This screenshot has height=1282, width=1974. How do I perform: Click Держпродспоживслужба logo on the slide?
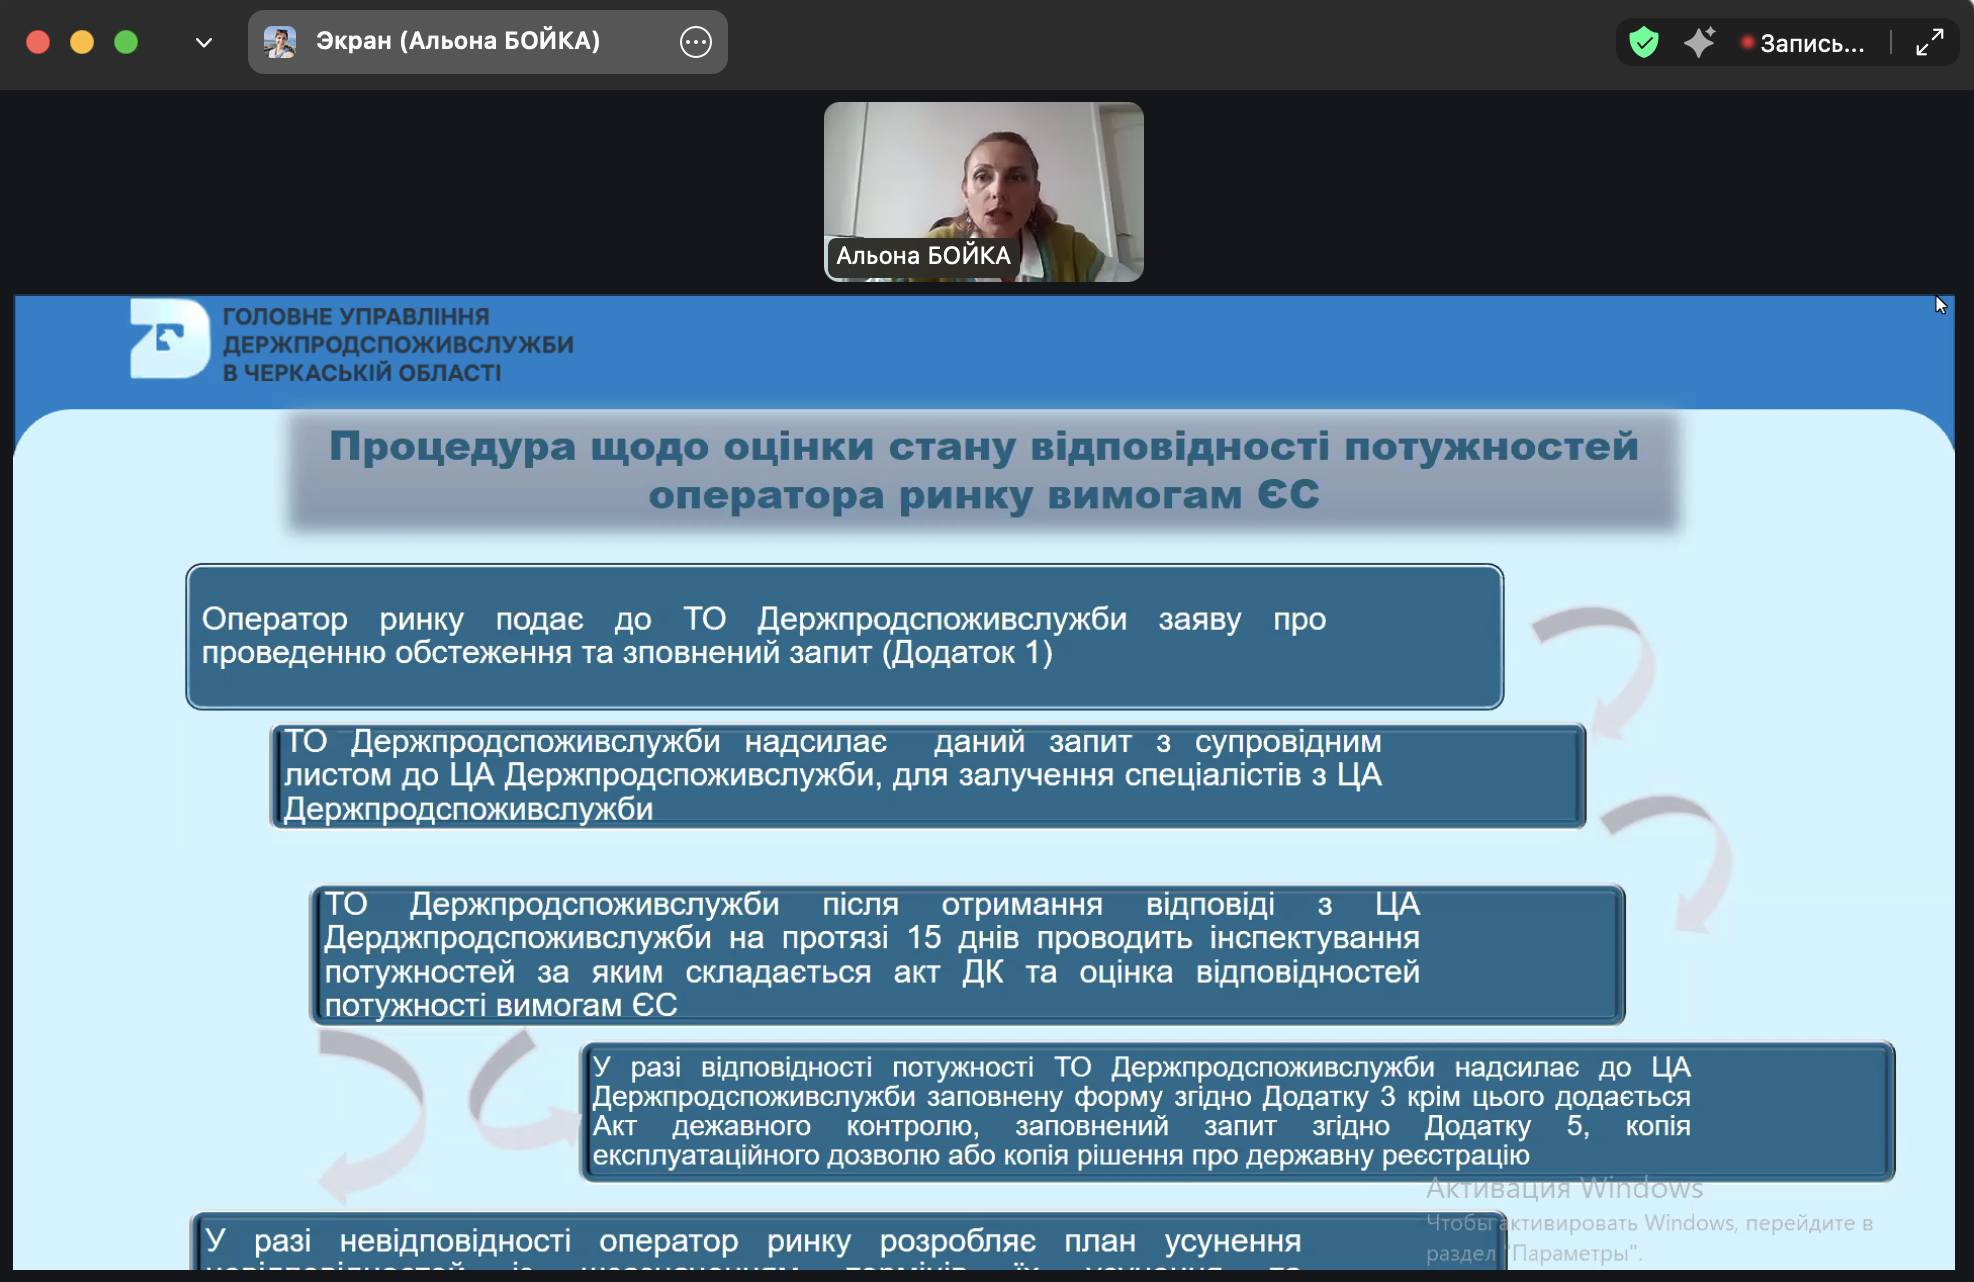point(169,339)
